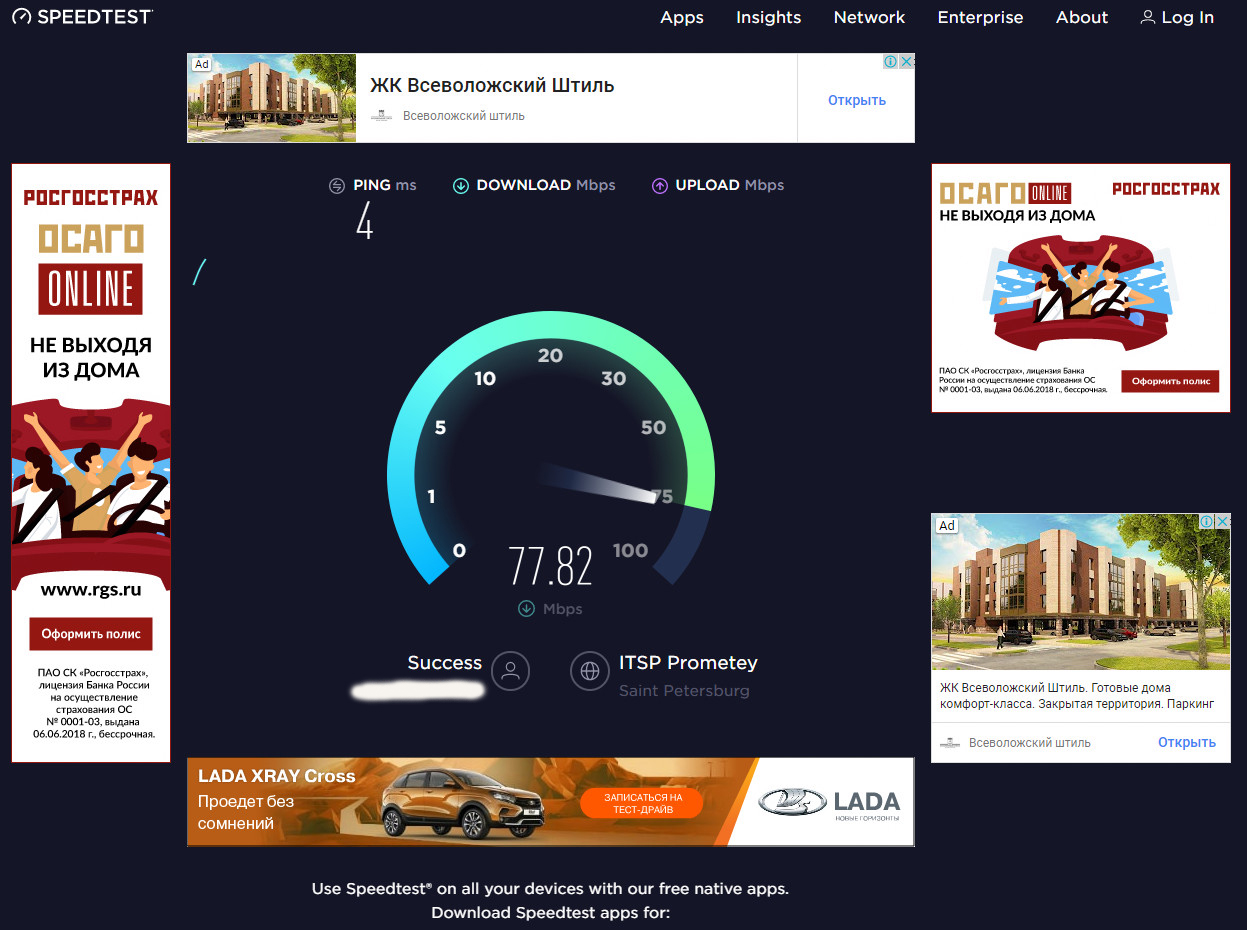Click the info icon on the top banner ad

pos(890,62)
